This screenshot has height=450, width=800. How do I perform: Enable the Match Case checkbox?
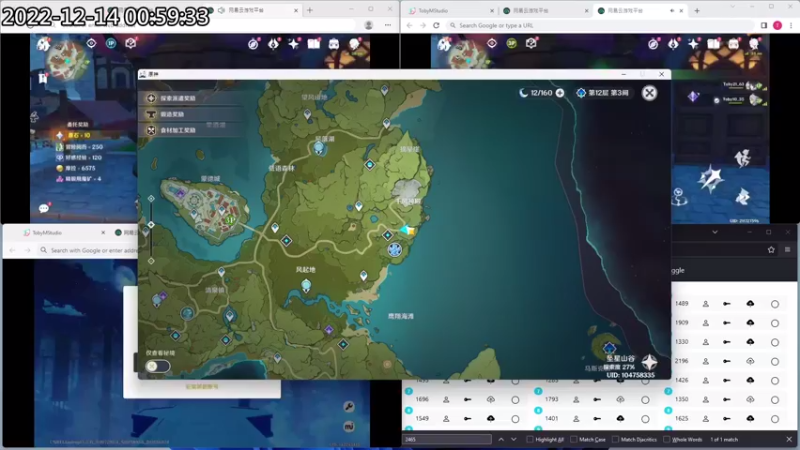tap(573, 439)
